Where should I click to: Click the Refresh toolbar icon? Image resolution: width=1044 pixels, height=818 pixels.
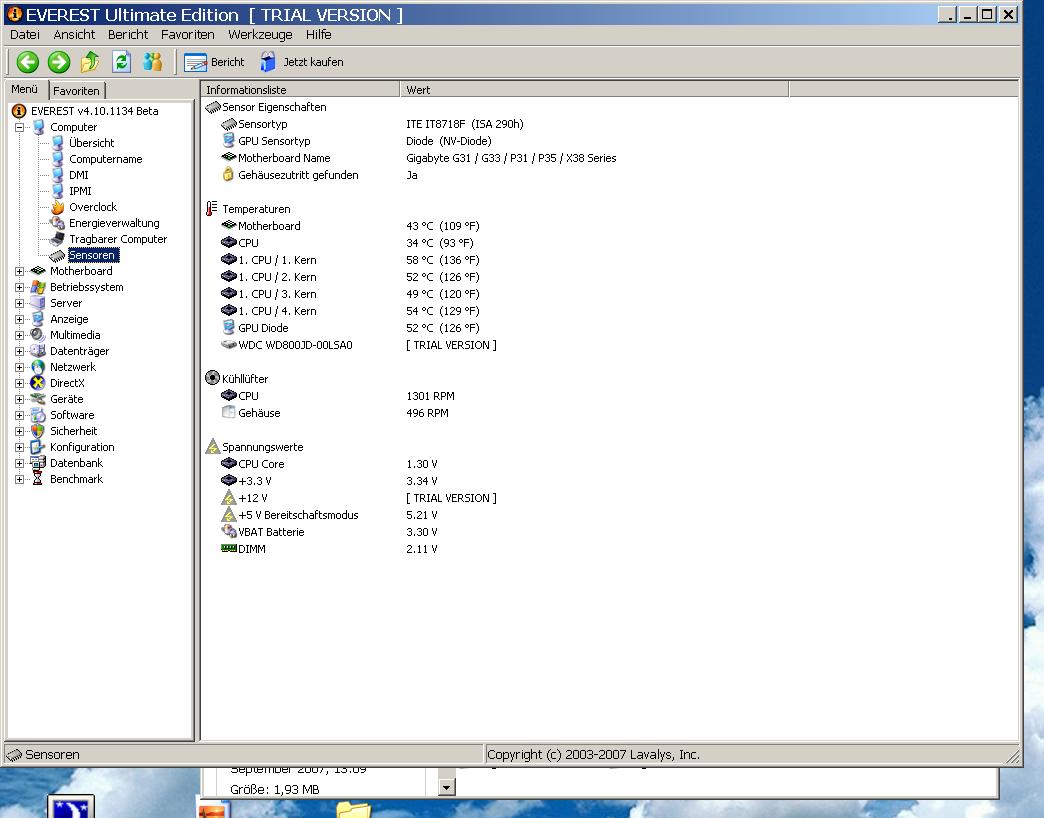[x=121, y=62]
